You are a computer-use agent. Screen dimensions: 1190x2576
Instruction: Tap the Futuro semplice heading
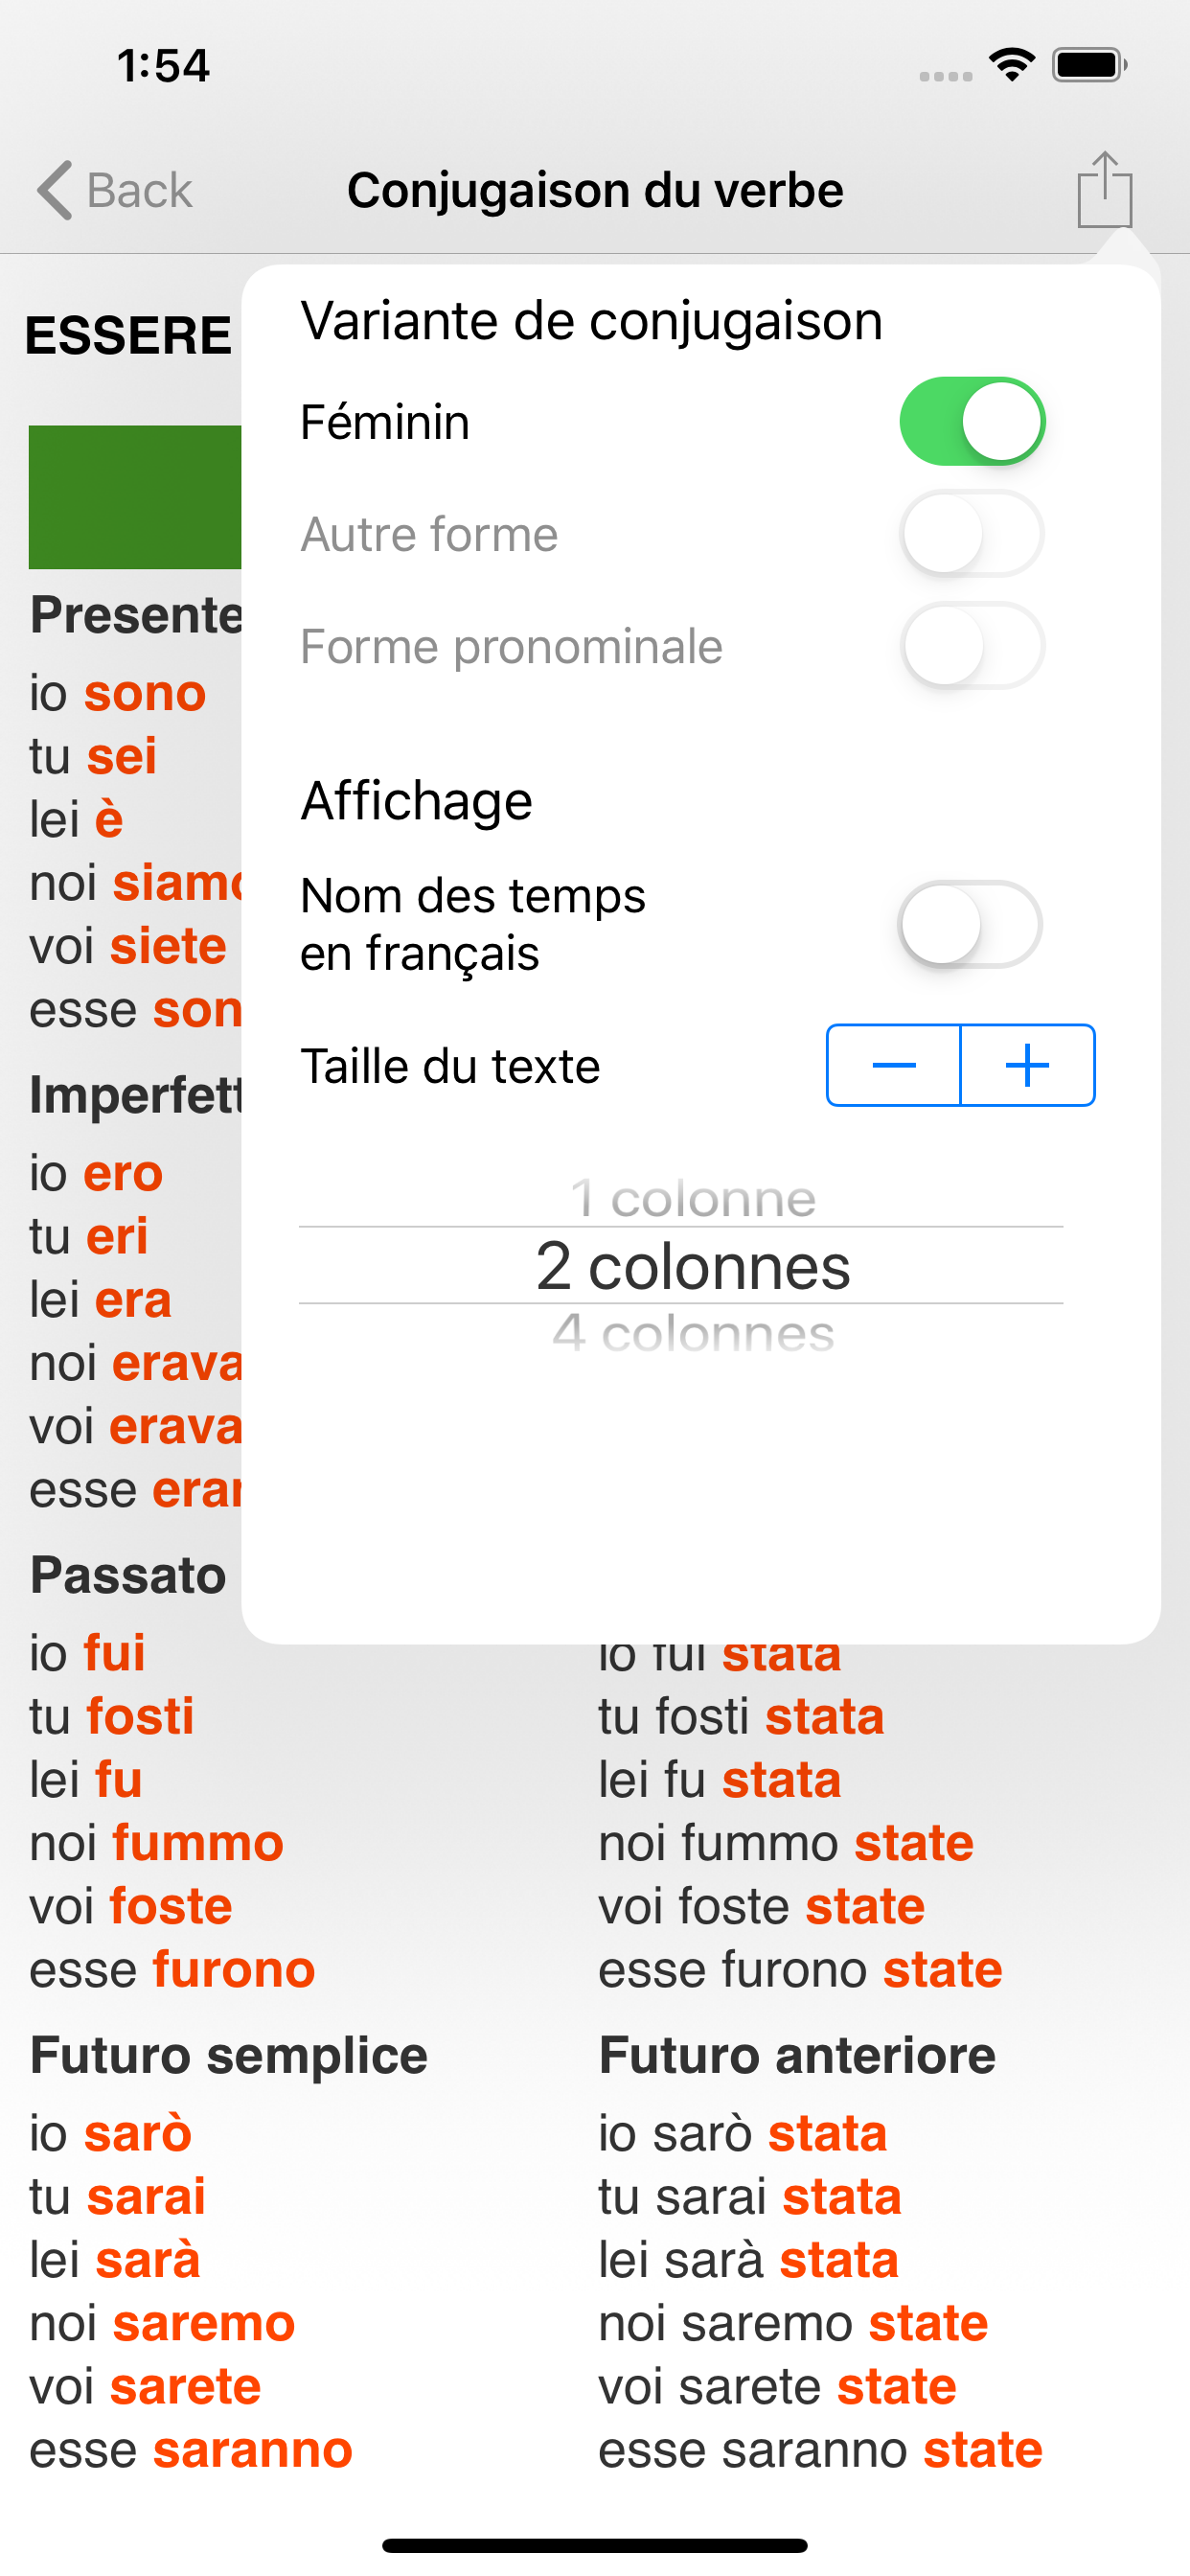click(x=229, y=2056)
